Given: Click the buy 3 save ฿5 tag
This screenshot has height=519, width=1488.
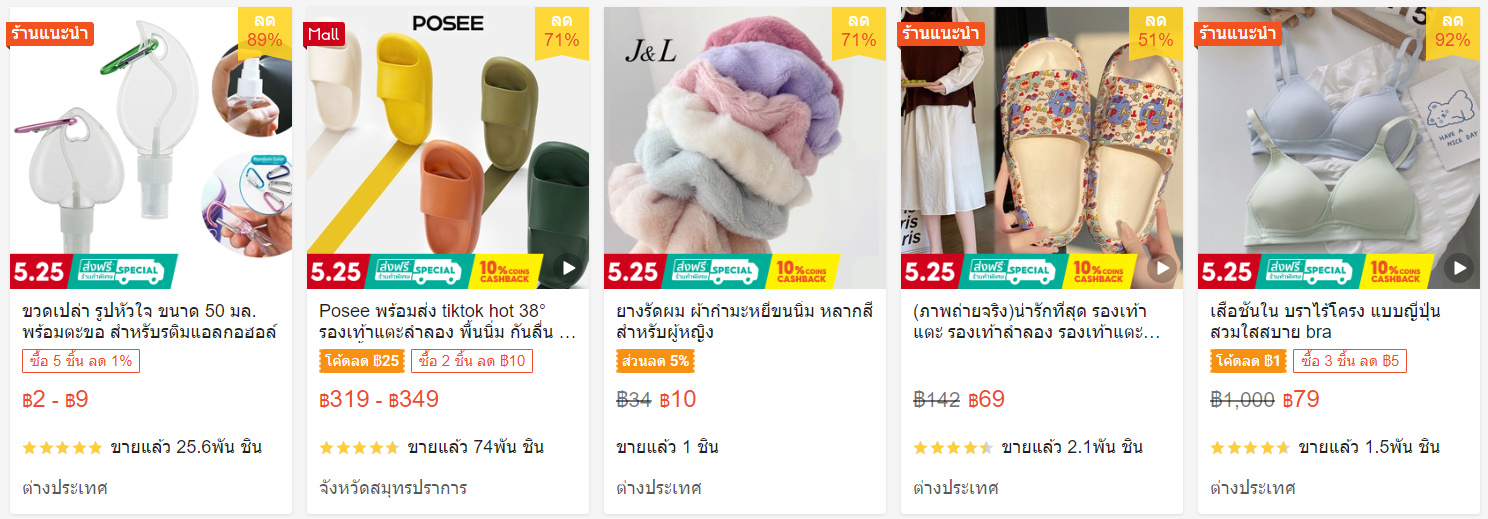Looking at the screenshot, I should point(1350,361).
